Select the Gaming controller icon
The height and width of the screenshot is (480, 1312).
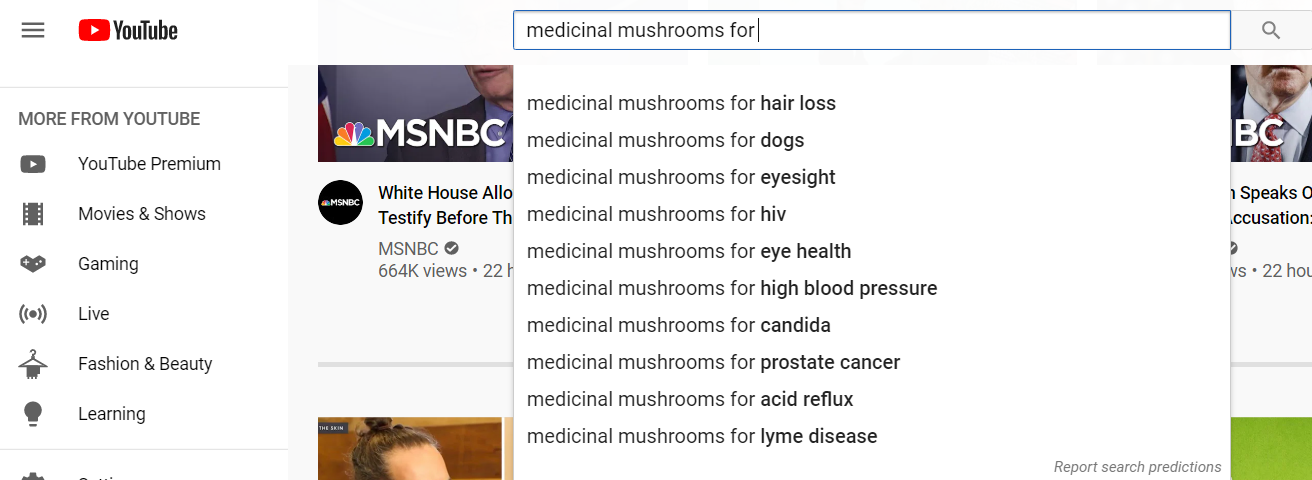point(33,264)
